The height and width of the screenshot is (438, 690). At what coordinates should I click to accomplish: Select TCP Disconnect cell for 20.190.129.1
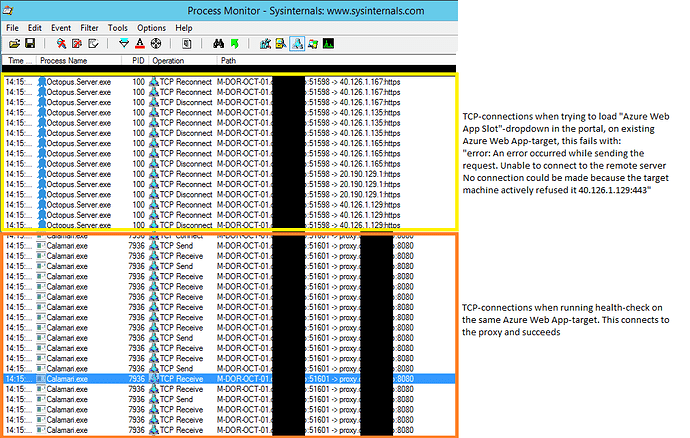click(x=186, y=195)
